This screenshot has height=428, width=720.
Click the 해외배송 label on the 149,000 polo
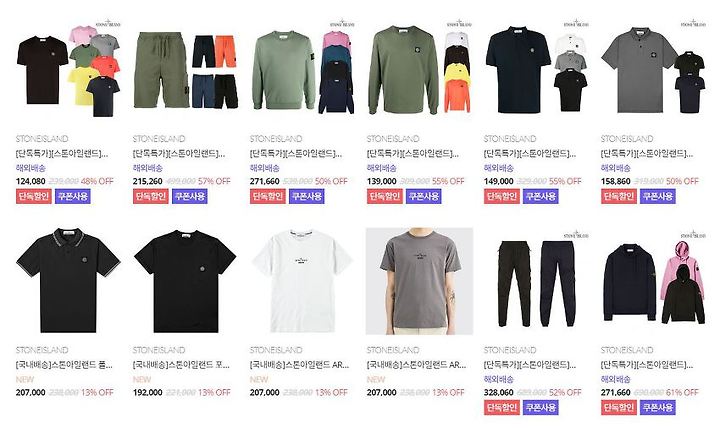click(499, 168)
